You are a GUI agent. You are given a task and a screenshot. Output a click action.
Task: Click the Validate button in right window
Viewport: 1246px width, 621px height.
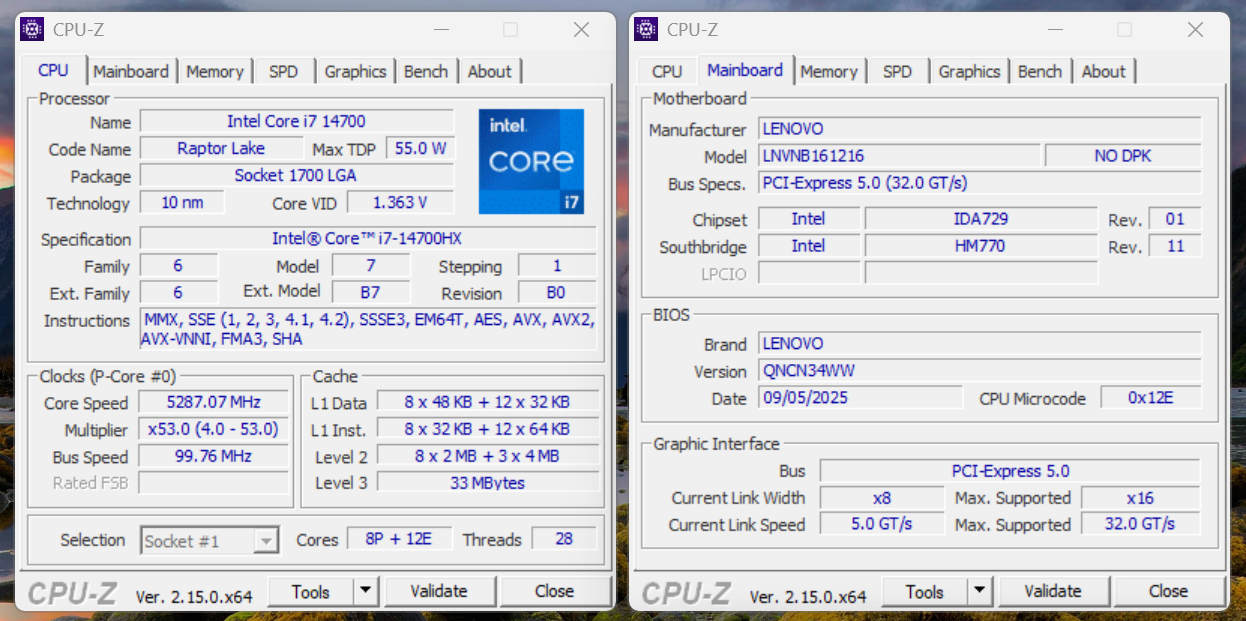tap(1053, 591)
